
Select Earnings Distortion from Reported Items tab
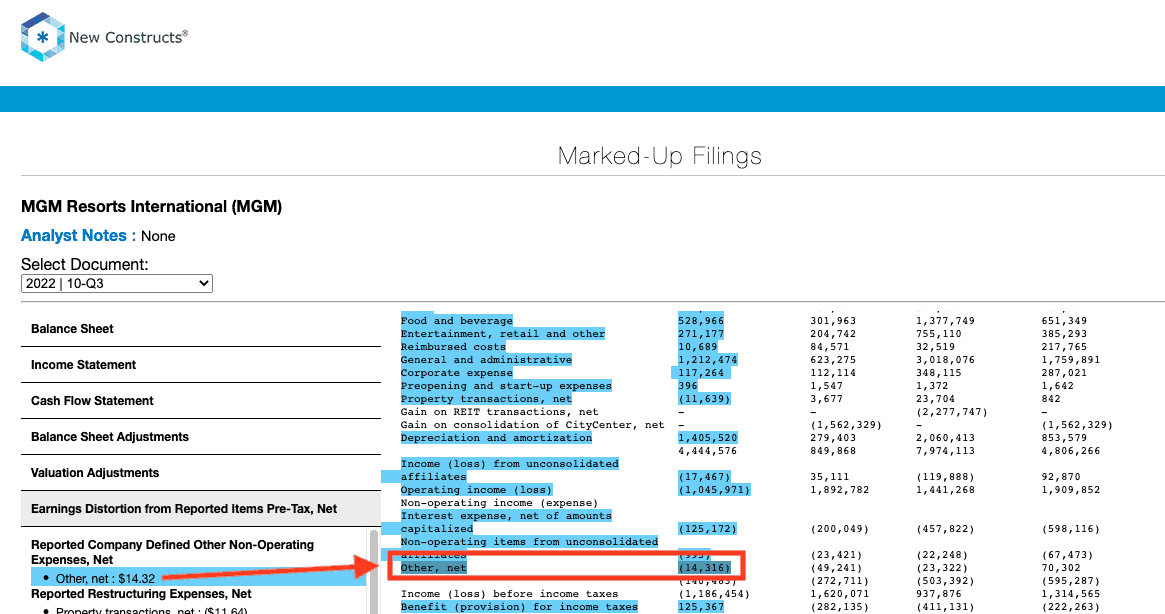coord(201,509)
